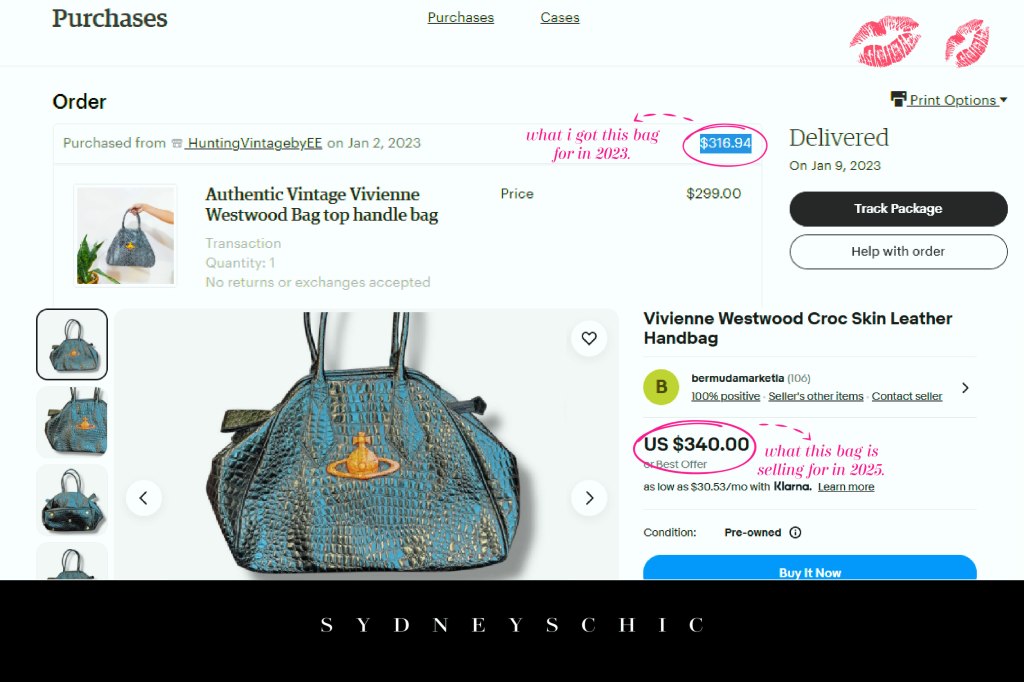1024x682 pixels.
Task: Open the Klarna Learn more link
Action: (846, 487)
